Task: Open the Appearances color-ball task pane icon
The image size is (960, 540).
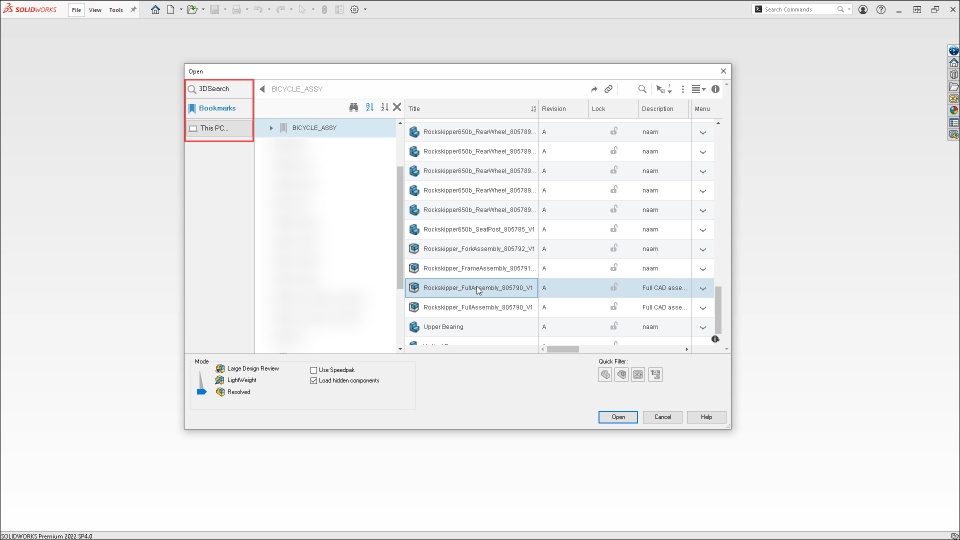Action: (954, 110)
